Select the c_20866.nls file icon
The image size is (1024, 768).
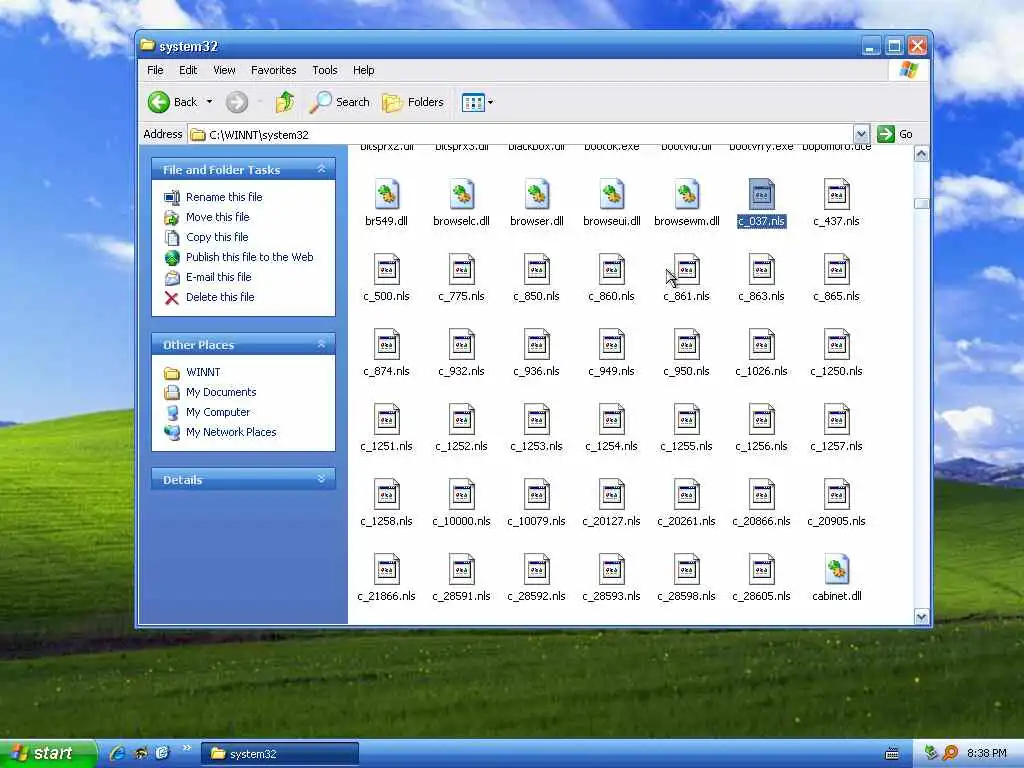click(761, 494)
